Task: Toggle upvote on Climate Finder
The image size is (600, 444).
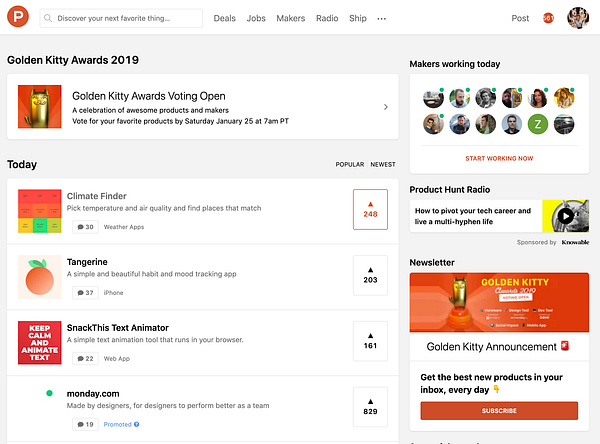Action: coord(370,209)
